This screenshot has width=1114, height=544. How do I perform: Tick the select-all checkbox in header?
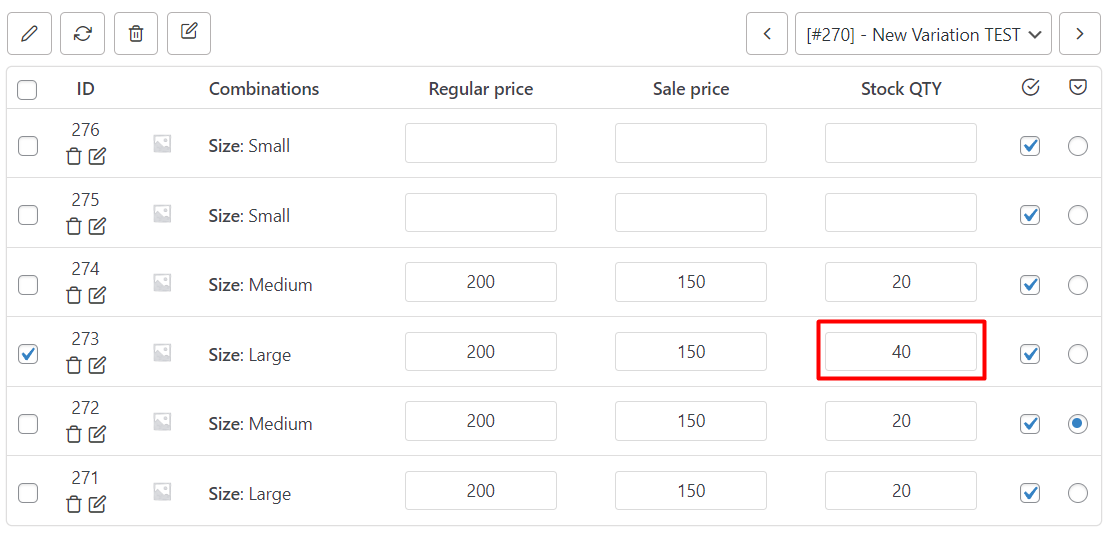[27, 89]
